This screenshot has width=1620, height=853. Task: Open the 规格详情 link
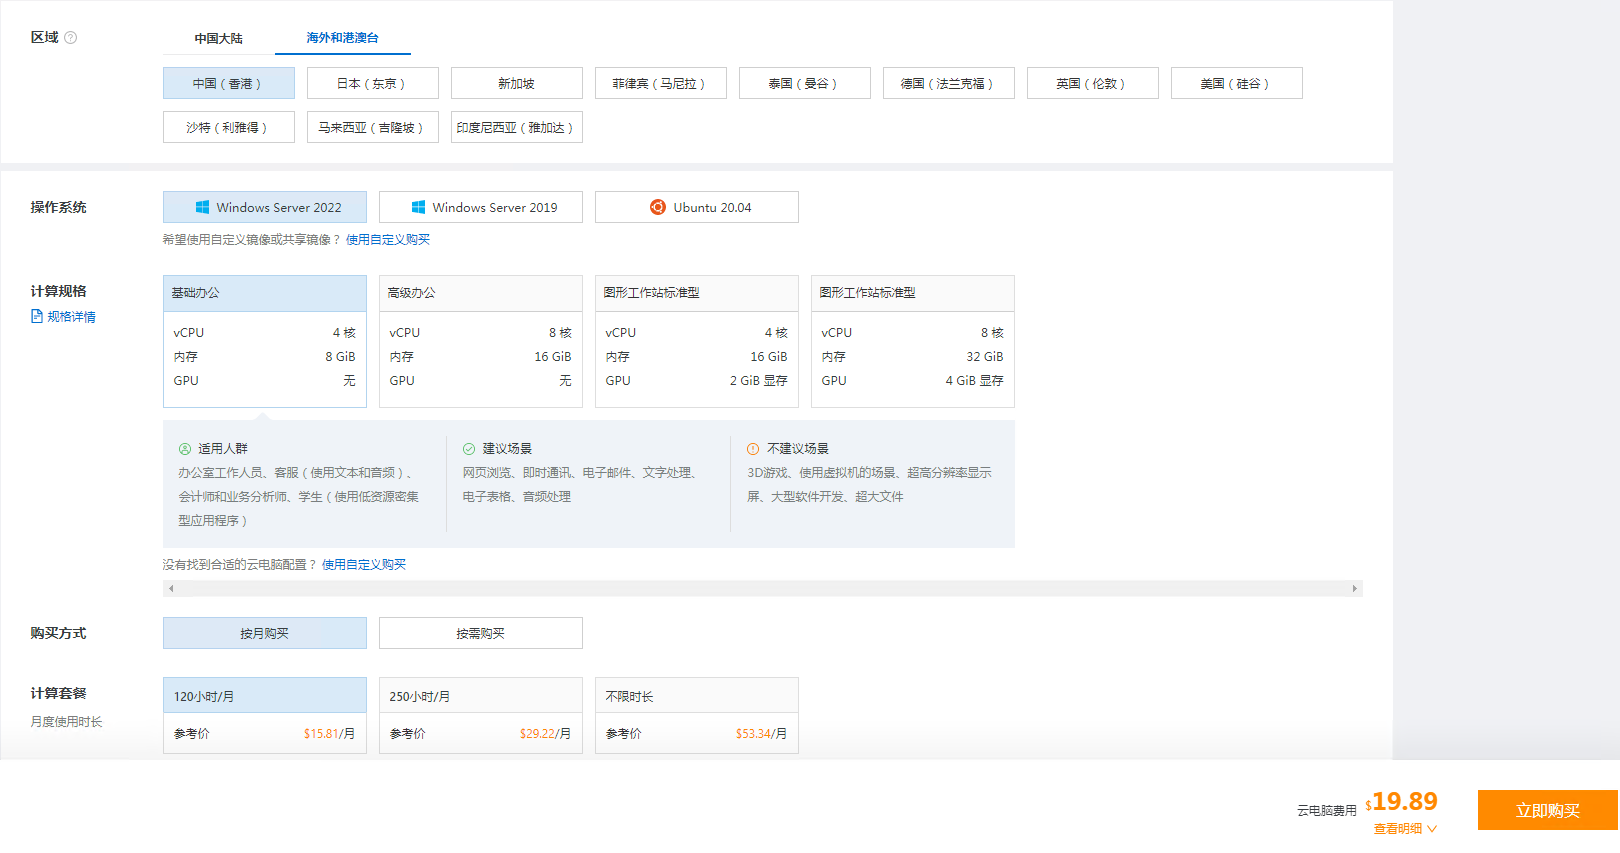coord(72,317)
